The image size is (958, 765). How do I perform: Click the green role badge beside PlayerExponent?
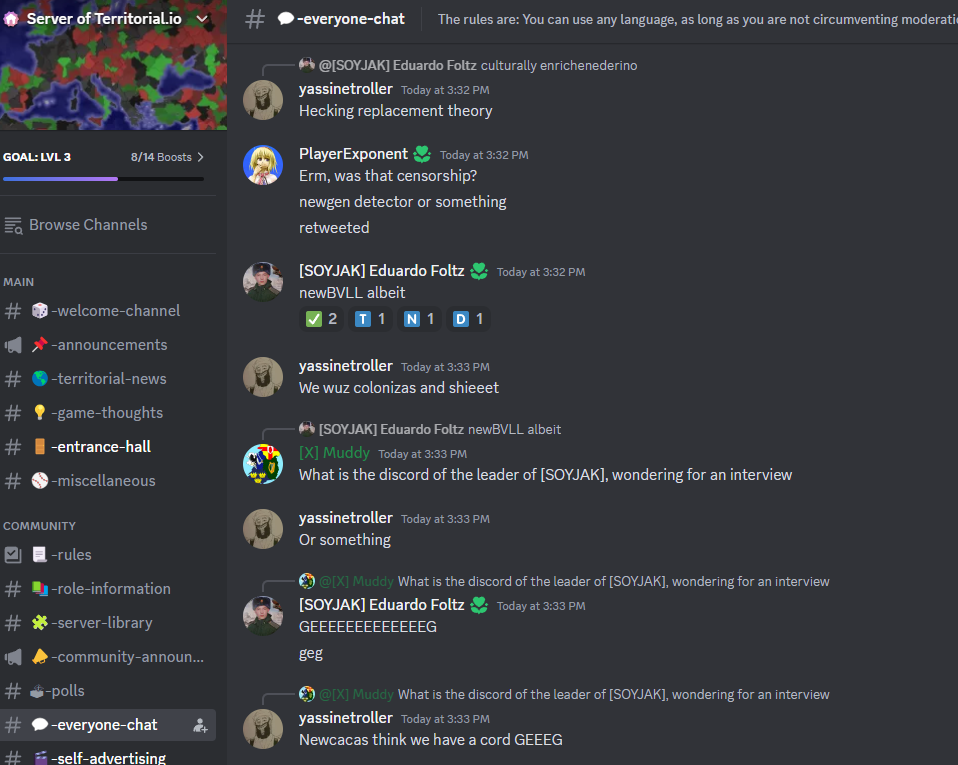422,154
